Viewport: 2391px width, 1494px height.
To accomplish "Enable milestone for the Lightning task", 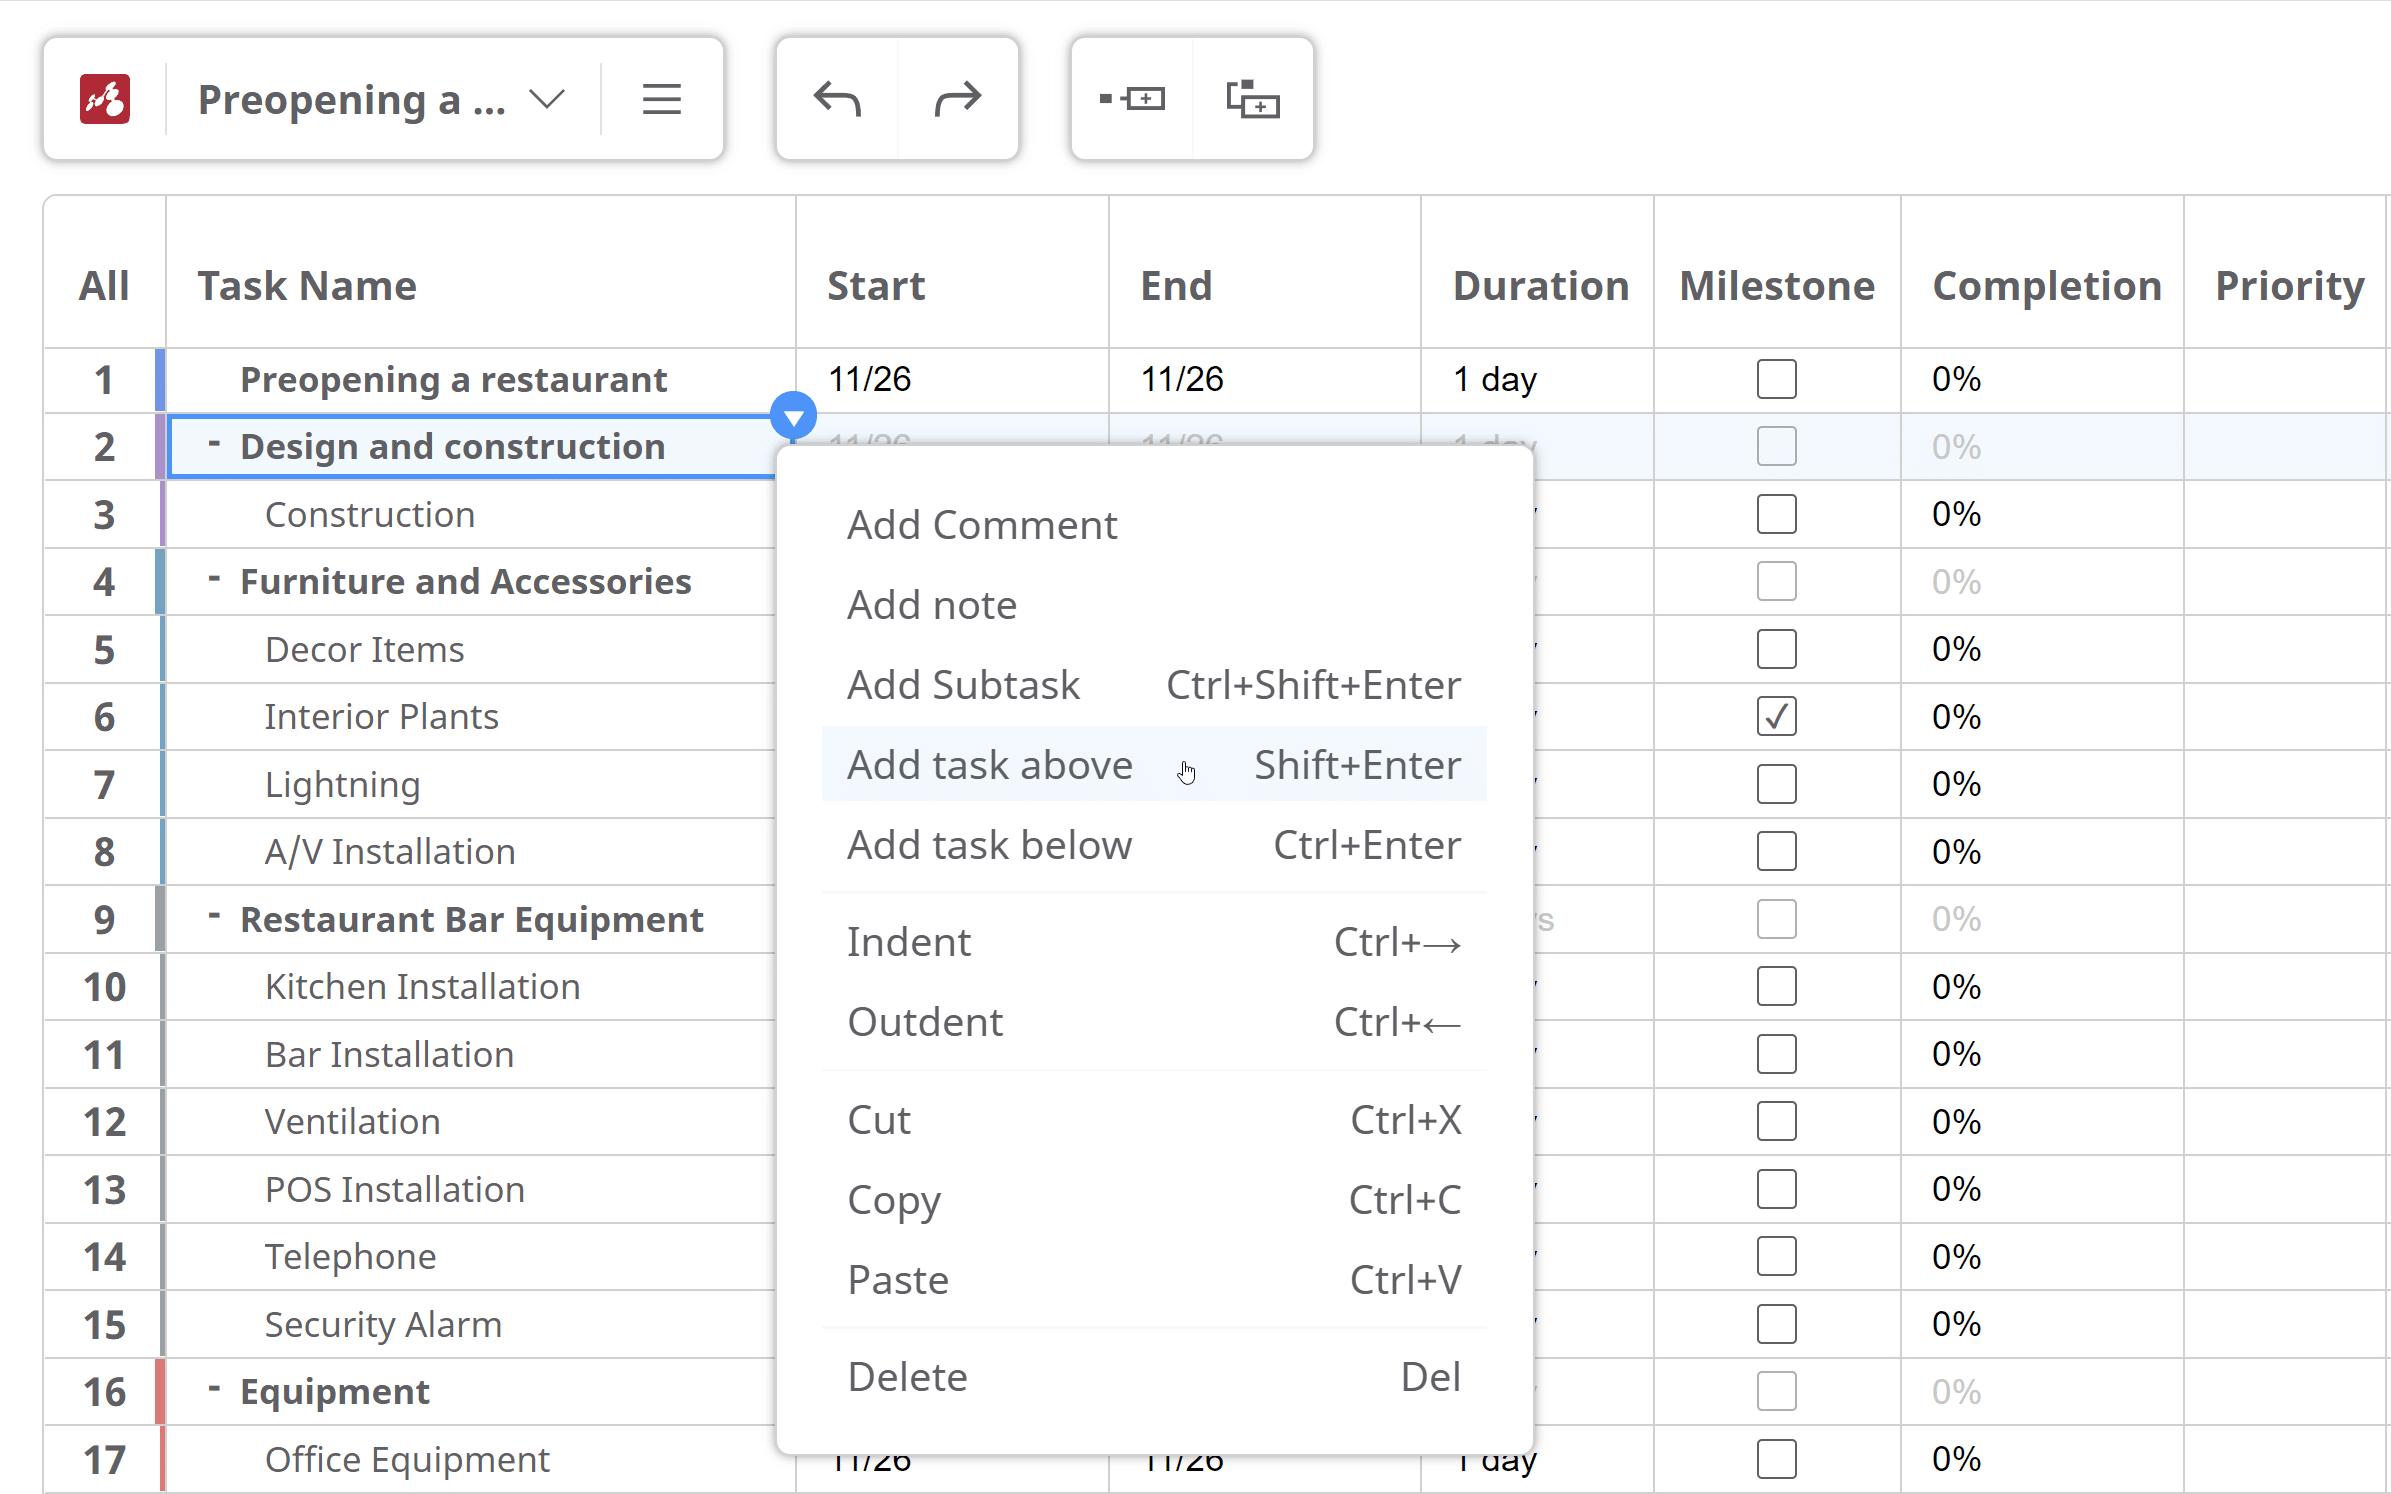I will [1776, 784].
